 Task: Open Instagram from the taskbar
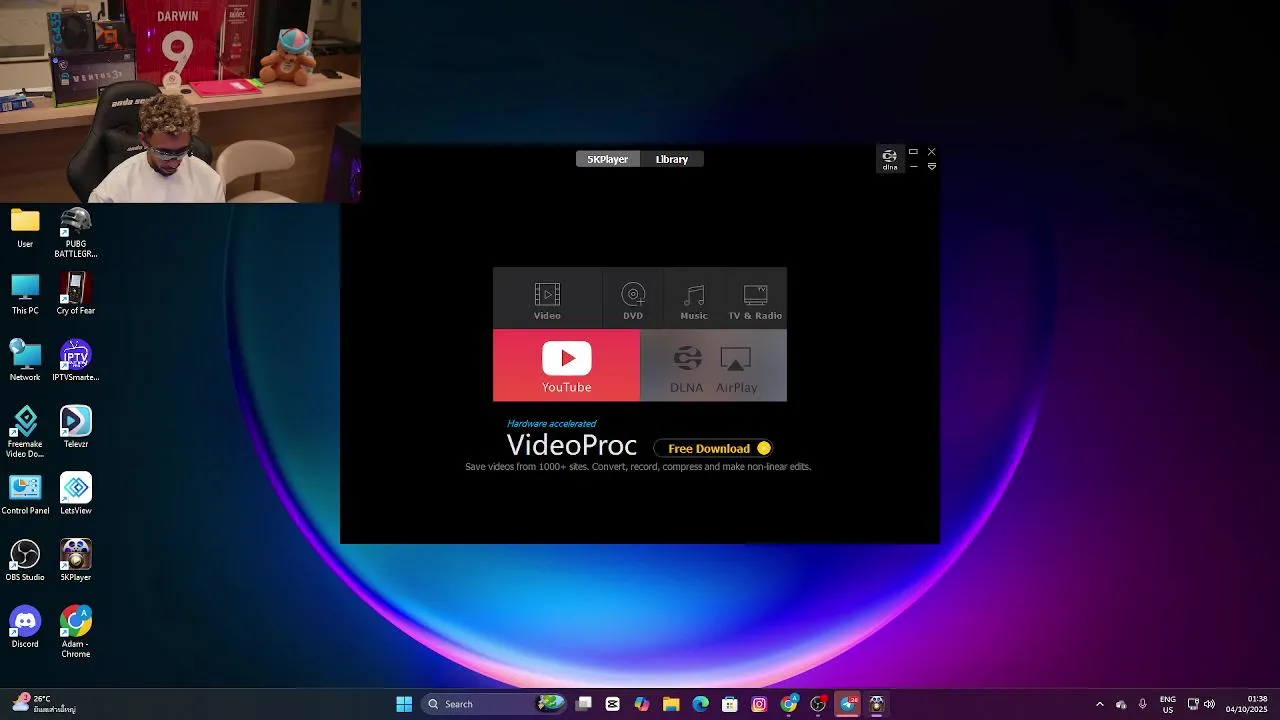[760, 704]
